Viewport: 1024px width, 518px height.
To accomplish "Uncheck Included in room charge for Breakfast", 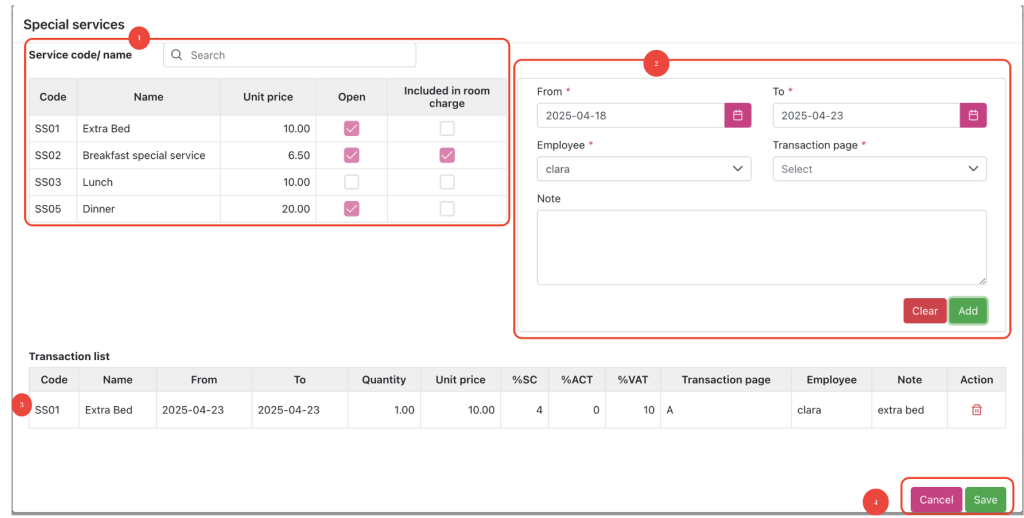I will pos(447,155).
